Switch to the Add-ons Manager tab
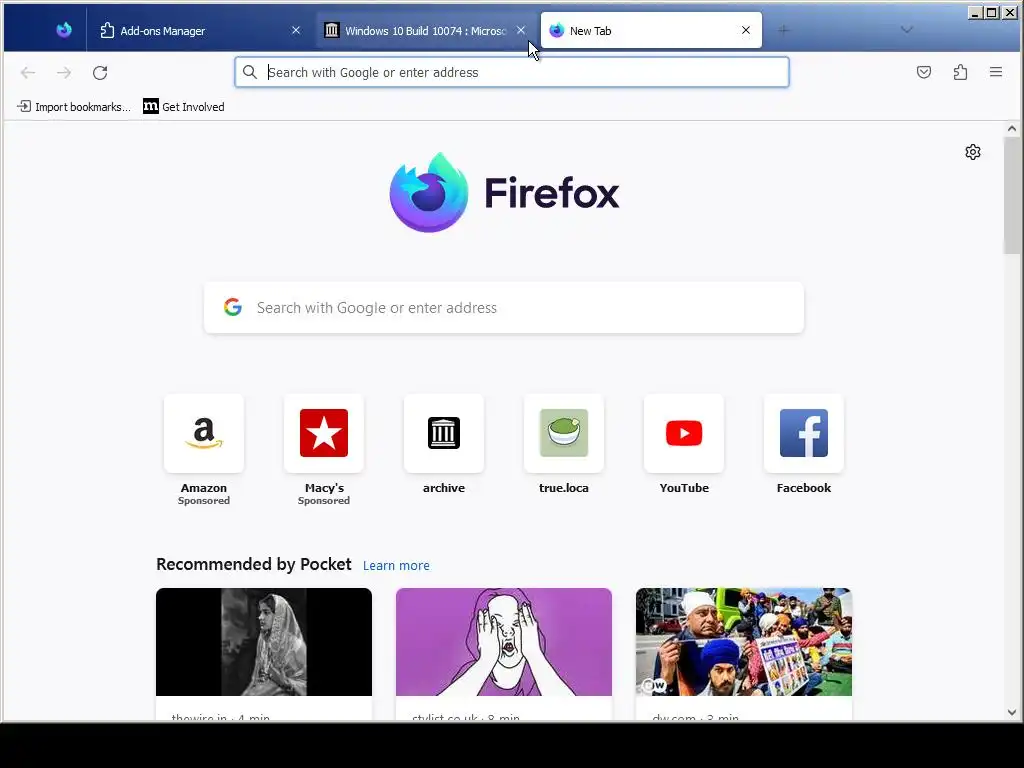 [201, 31]
